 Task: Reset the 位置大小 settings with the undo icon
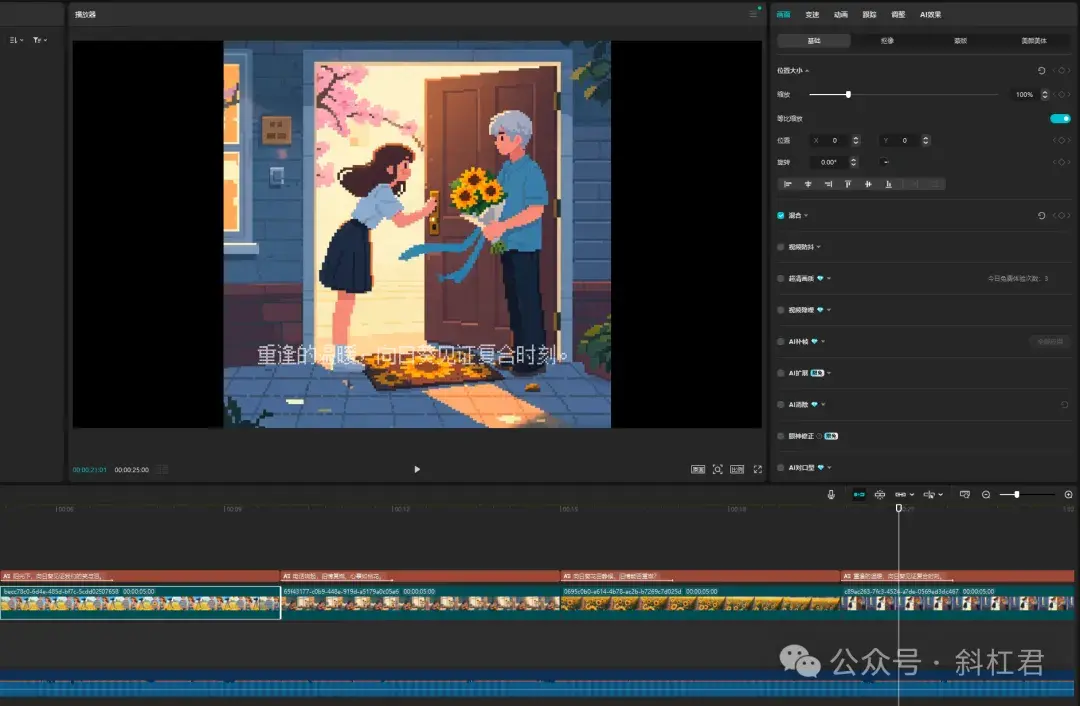click(1041, 70)
